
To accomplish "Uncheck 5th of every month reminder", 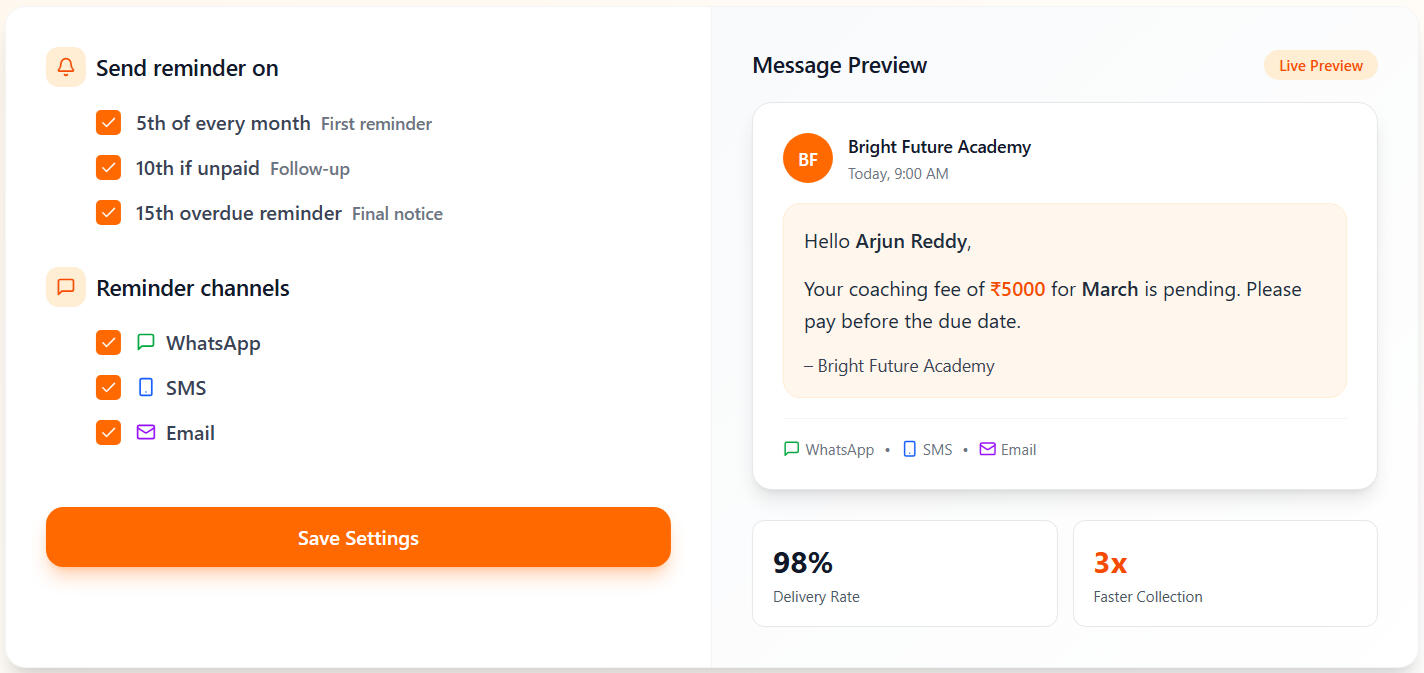I will tap(108, 123).
